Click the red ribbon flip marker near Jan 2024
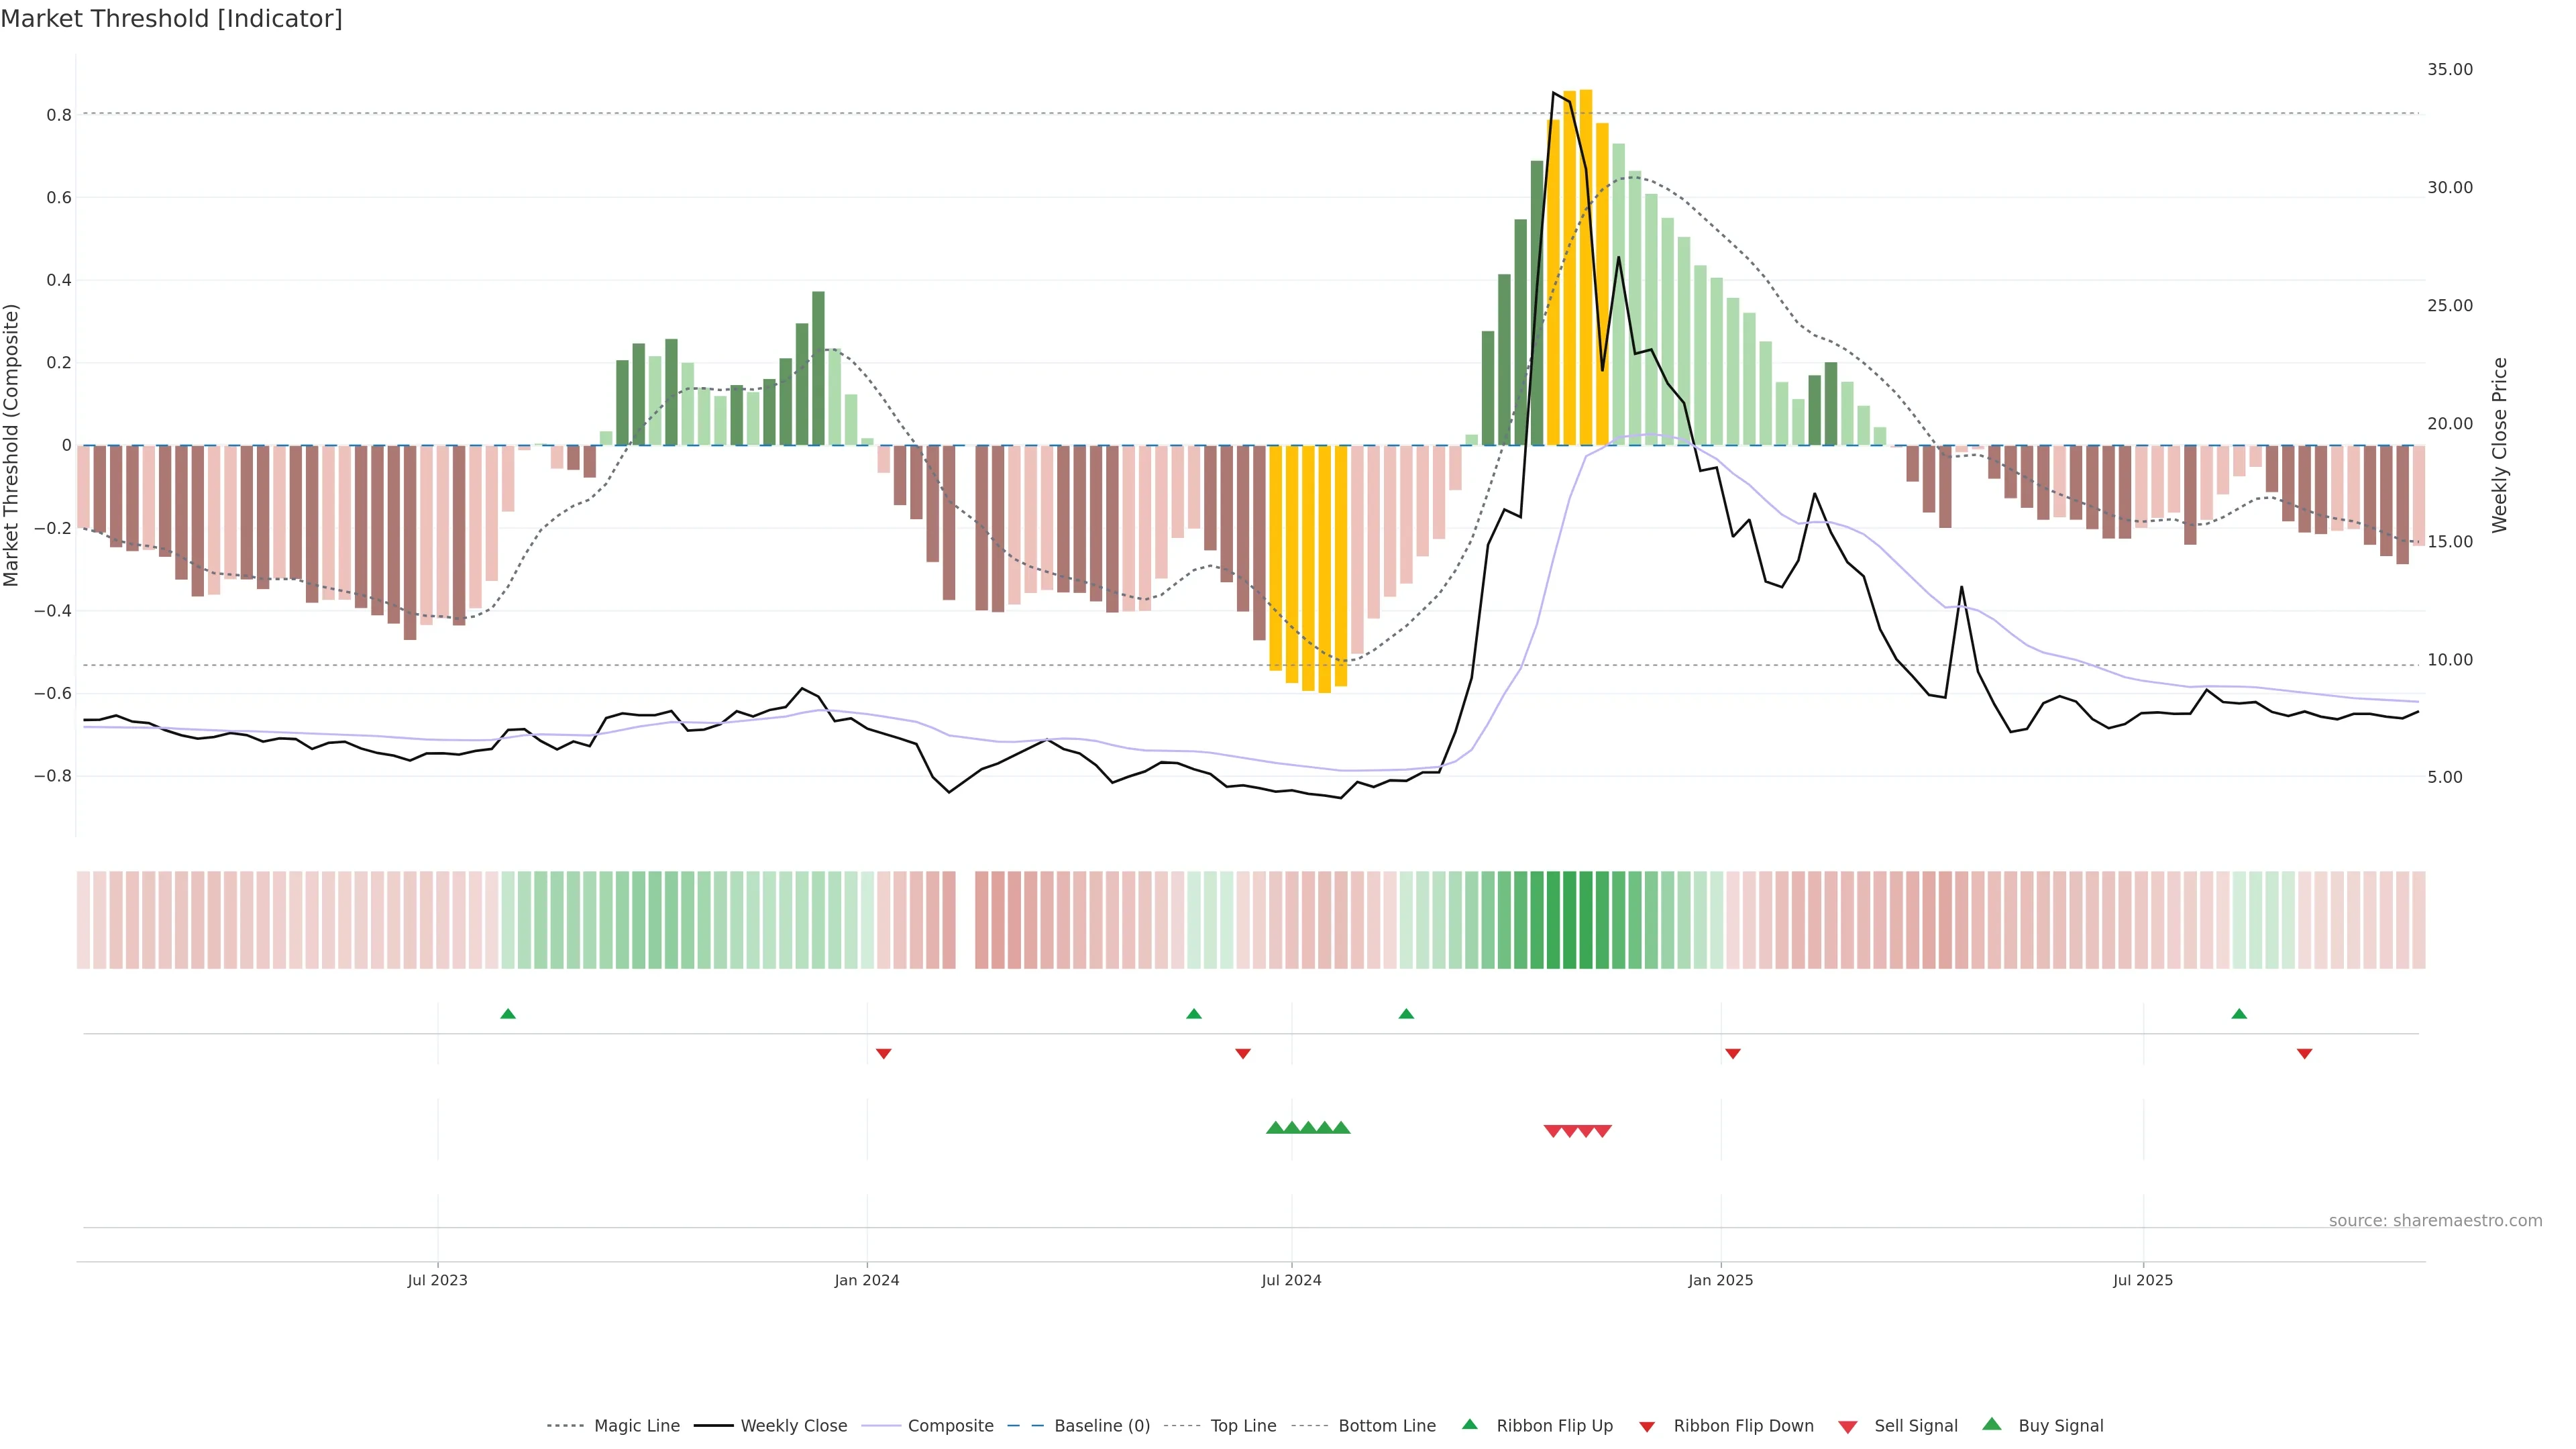Image resolution: width=2576 pixels, height=1449 pixels. (x=883, y=1053)
